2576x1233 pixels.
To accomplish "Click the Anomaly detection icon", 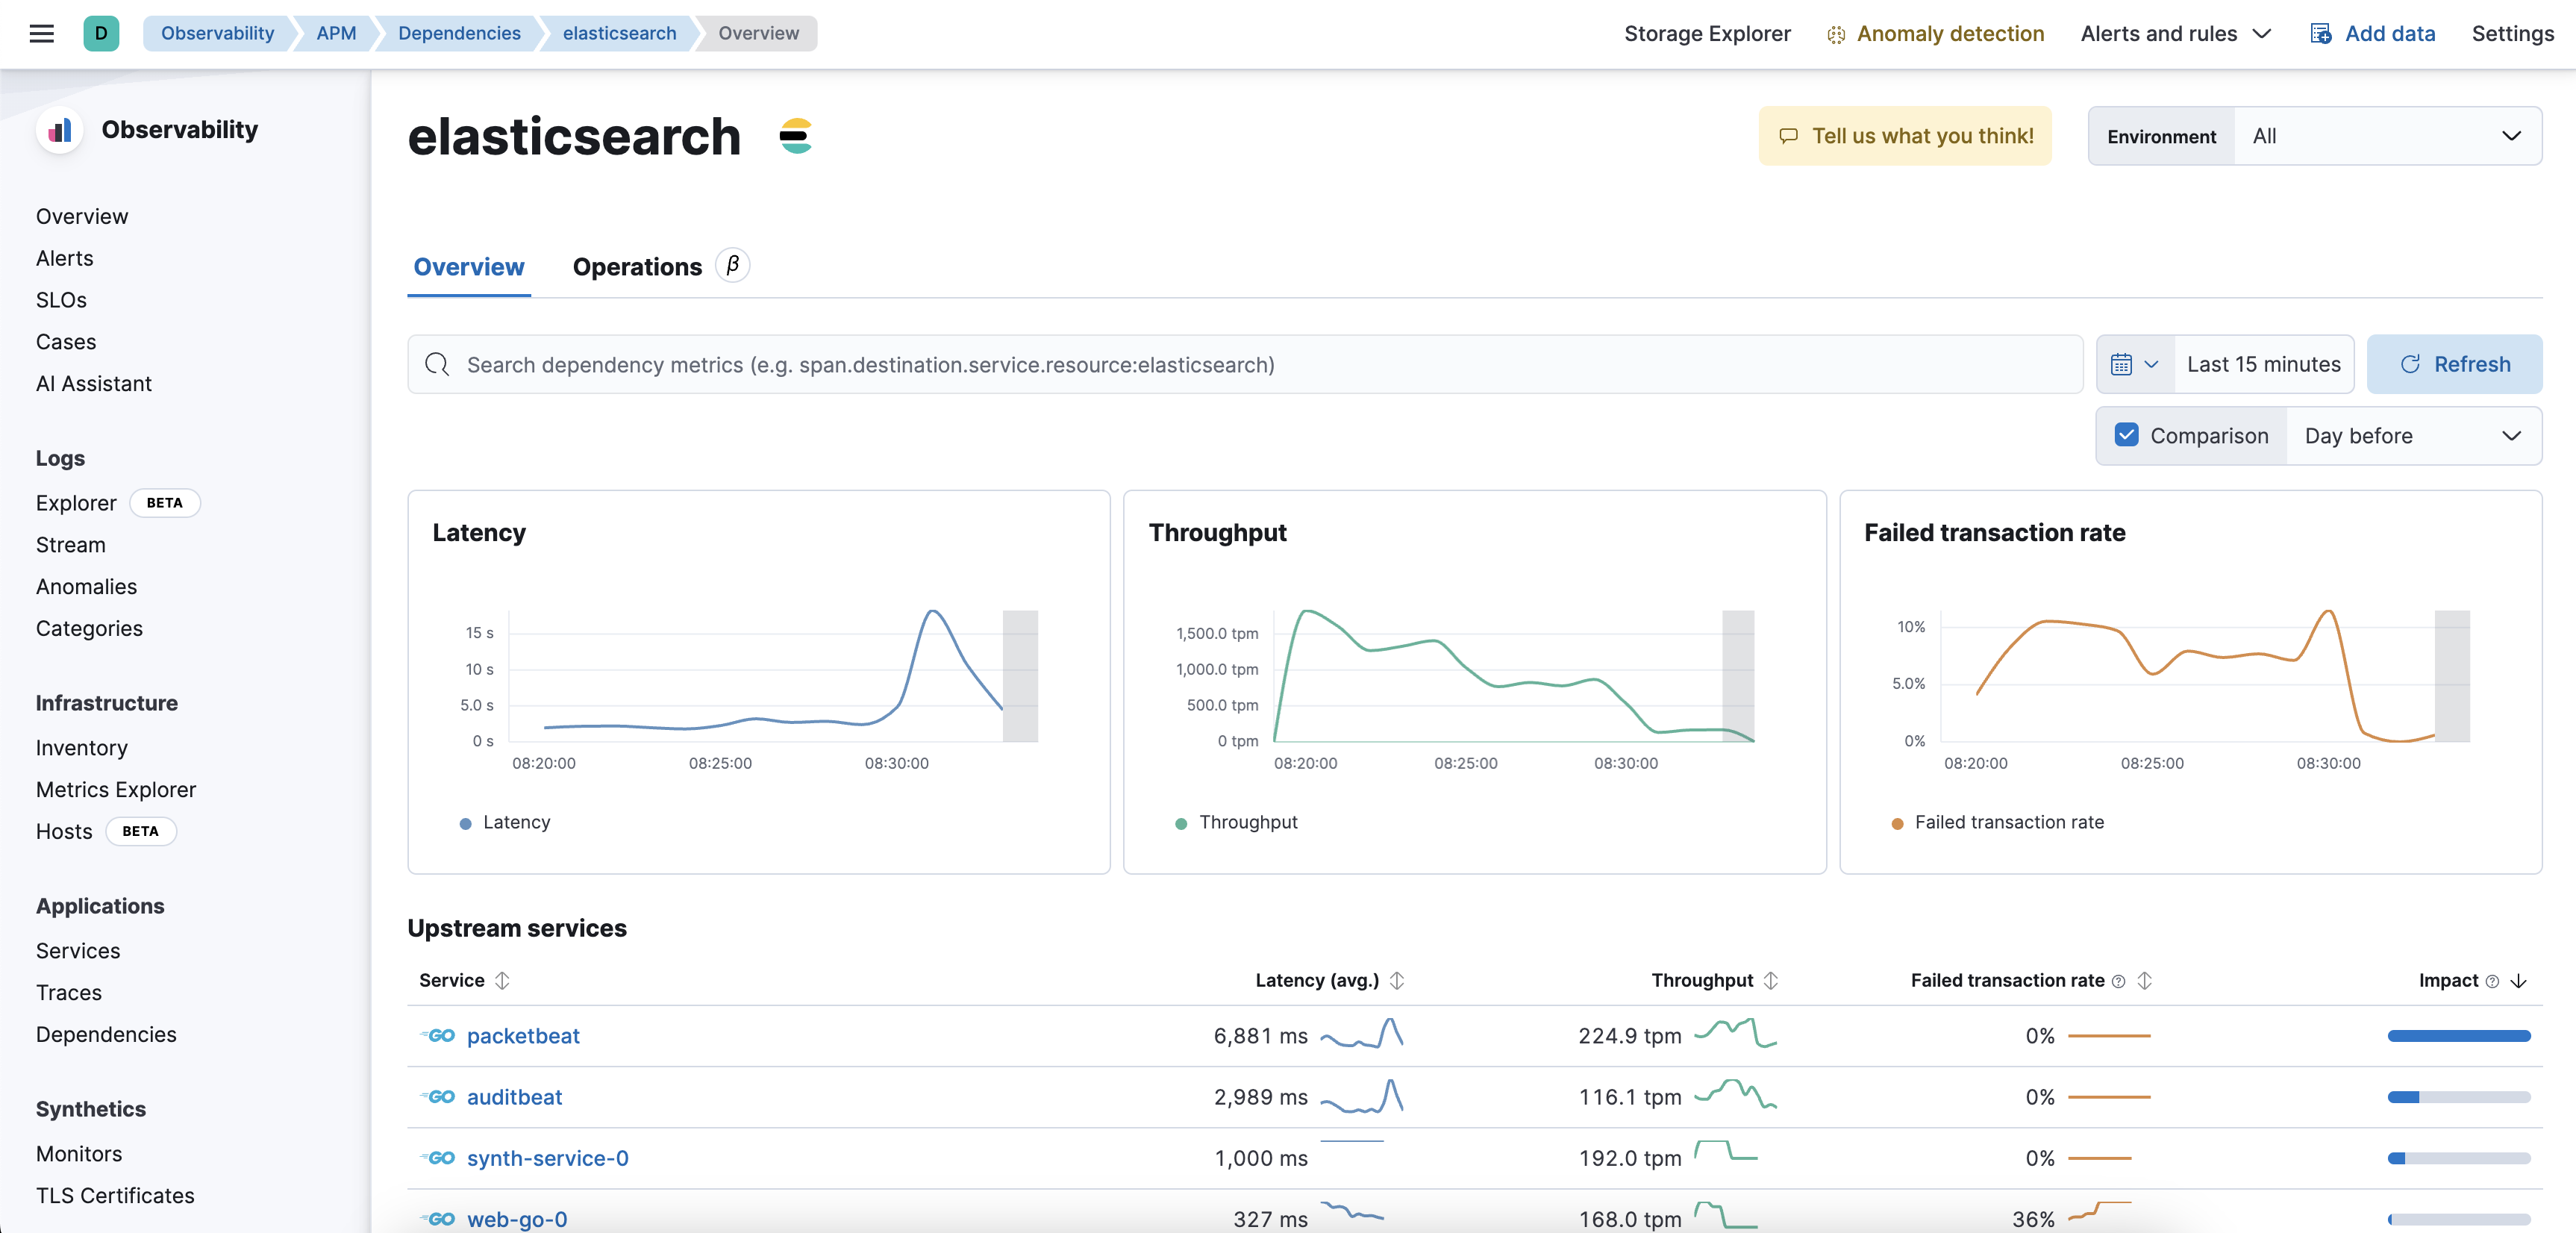I will pyautogui.click(x=1835, y=34).
